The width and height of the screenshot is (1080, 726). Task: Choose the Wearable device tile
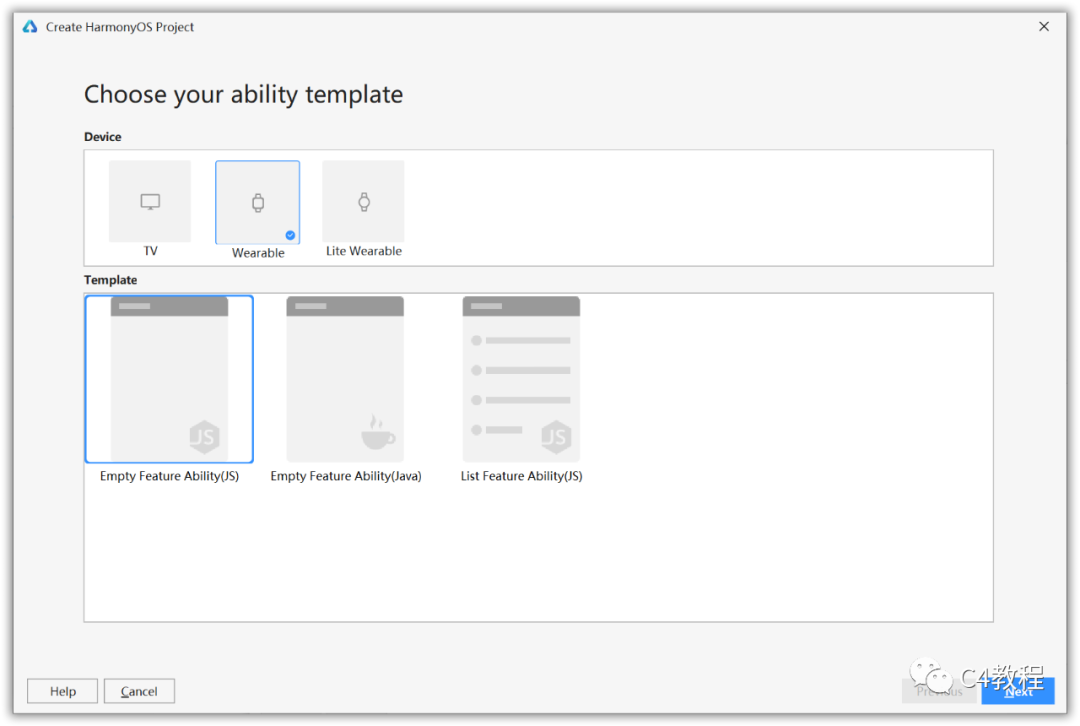[x=258, y=203]
